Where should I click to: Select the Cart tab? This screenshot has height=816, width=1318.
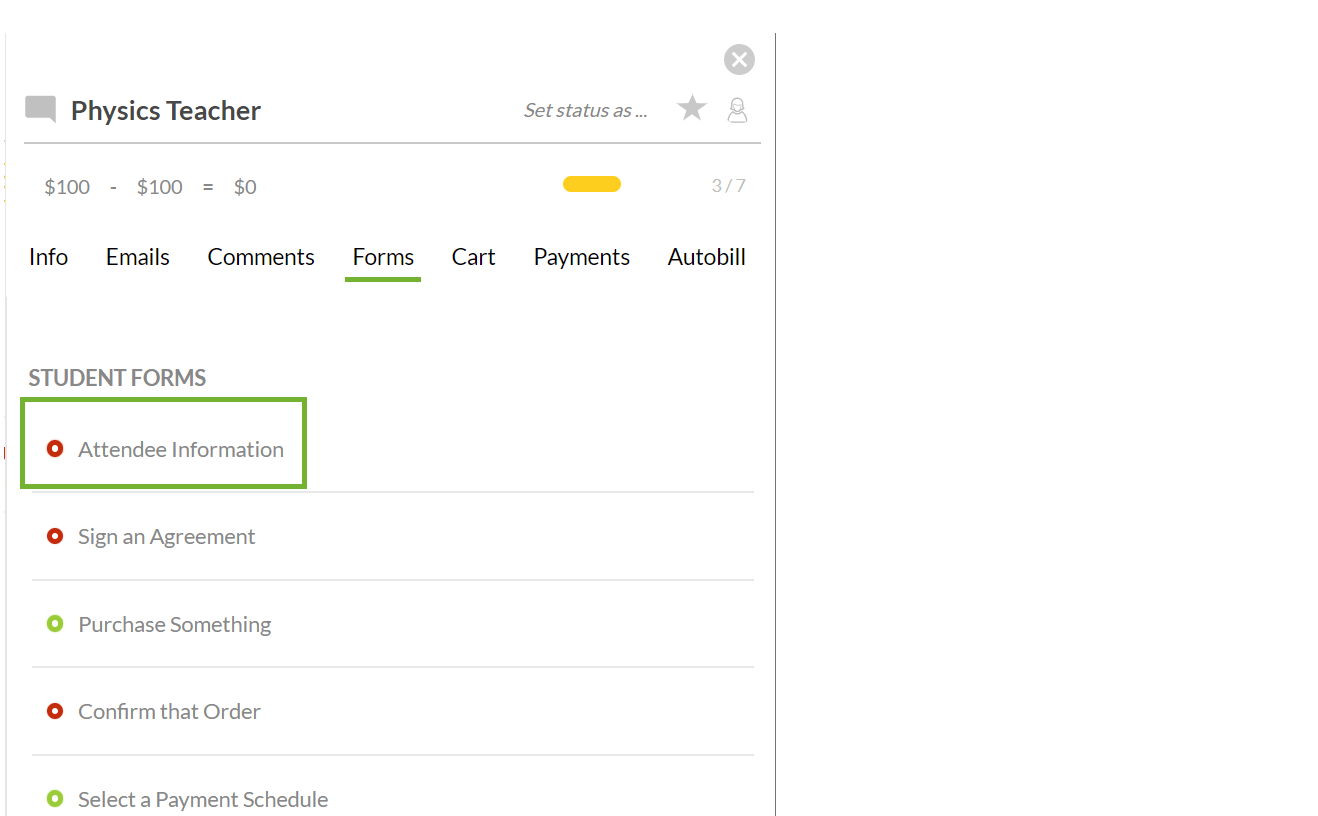click(x=473, y=257)
